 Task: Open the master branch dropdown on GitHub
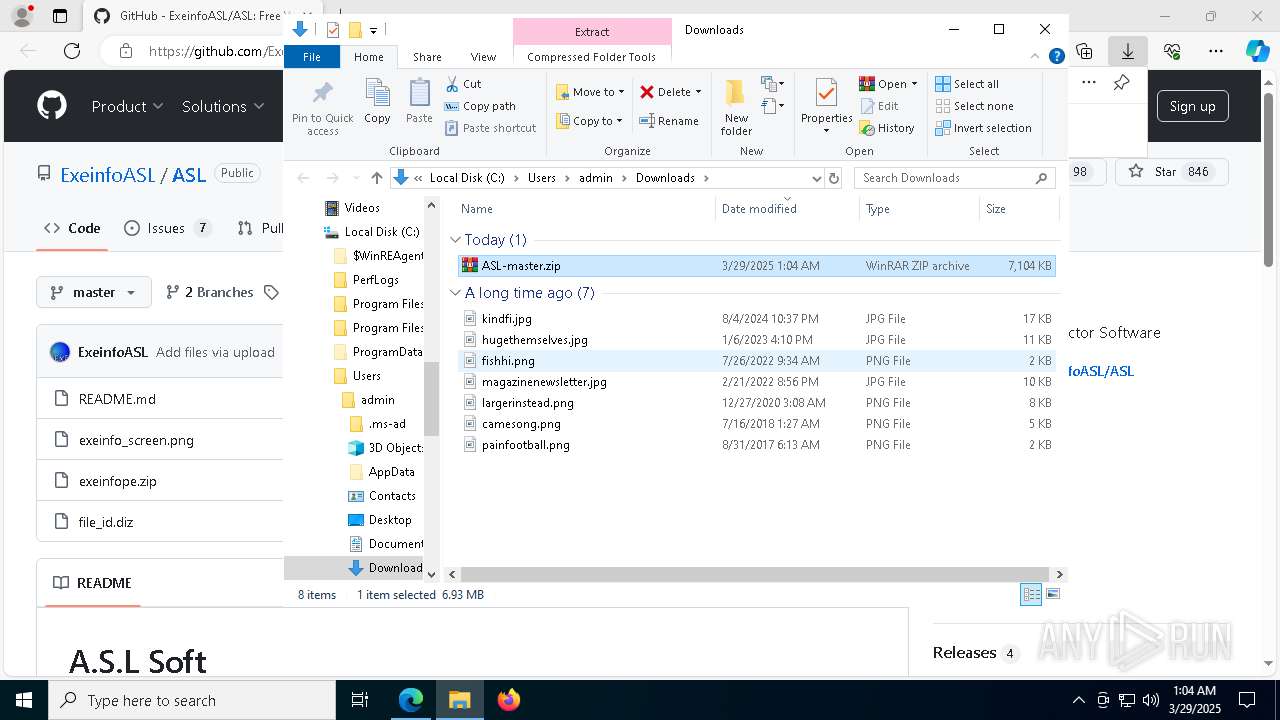click(94, 292)
